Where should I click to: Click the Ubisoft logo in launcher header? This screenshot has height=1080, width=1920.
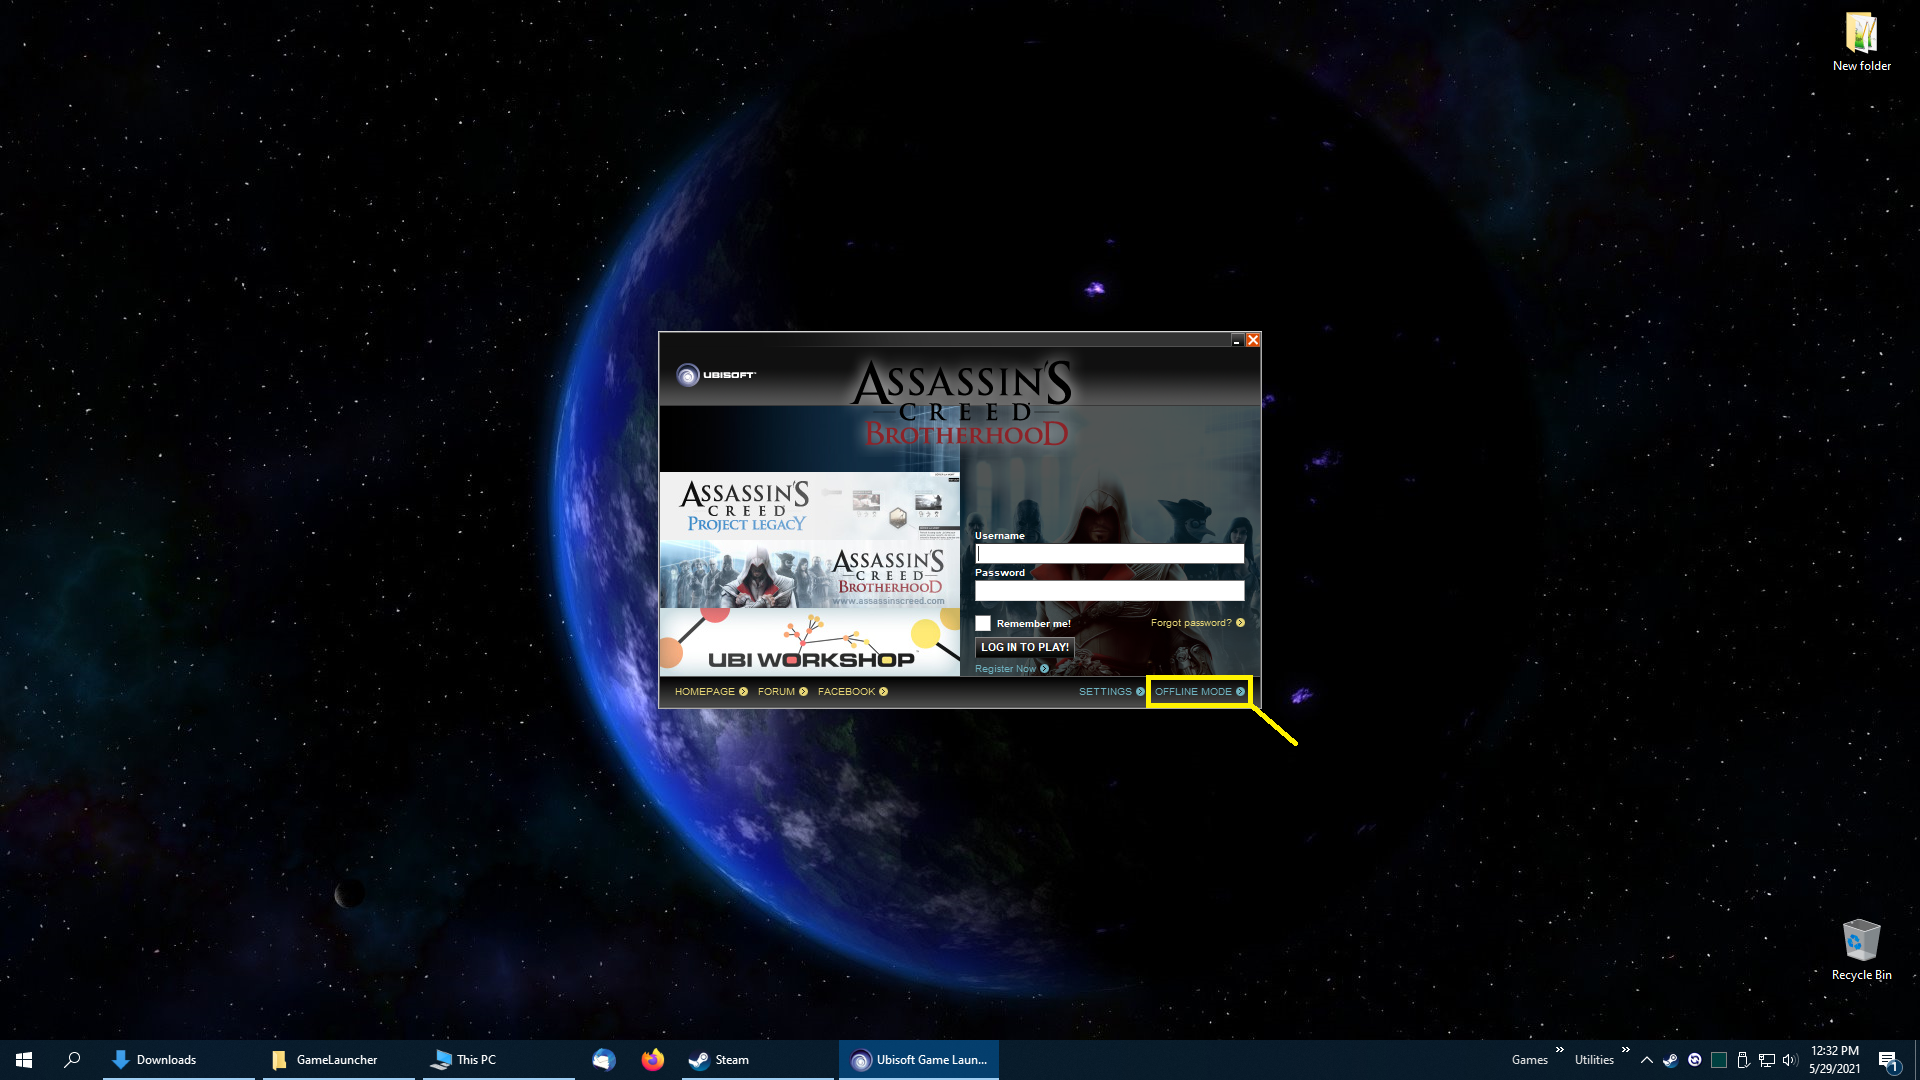coord(715,375)
